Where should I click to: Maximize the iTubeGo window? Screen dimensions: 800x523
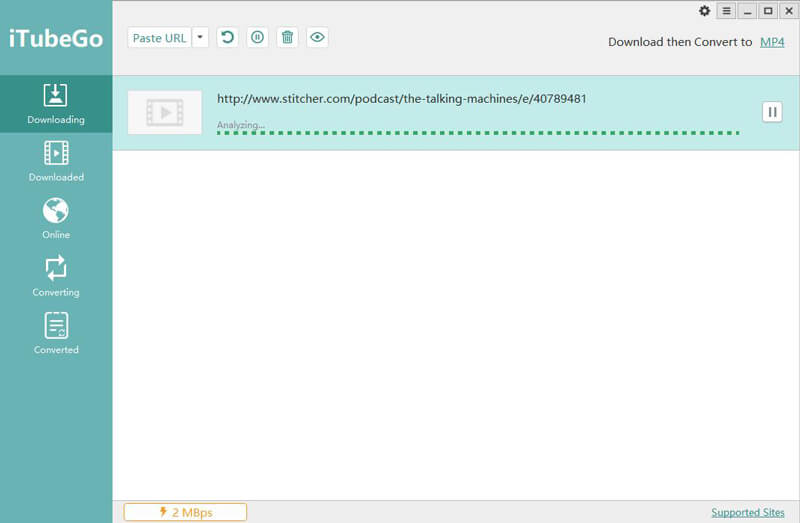768,11
